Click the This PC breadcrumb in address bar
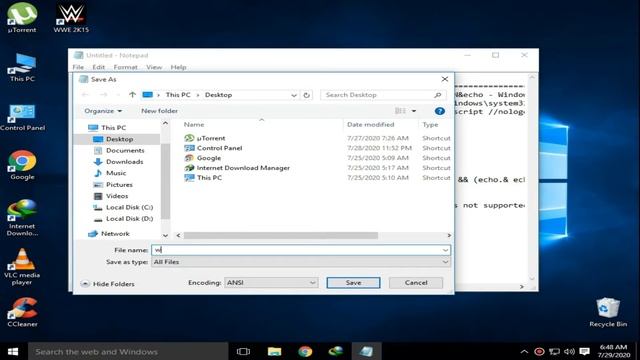 [178, 95]
